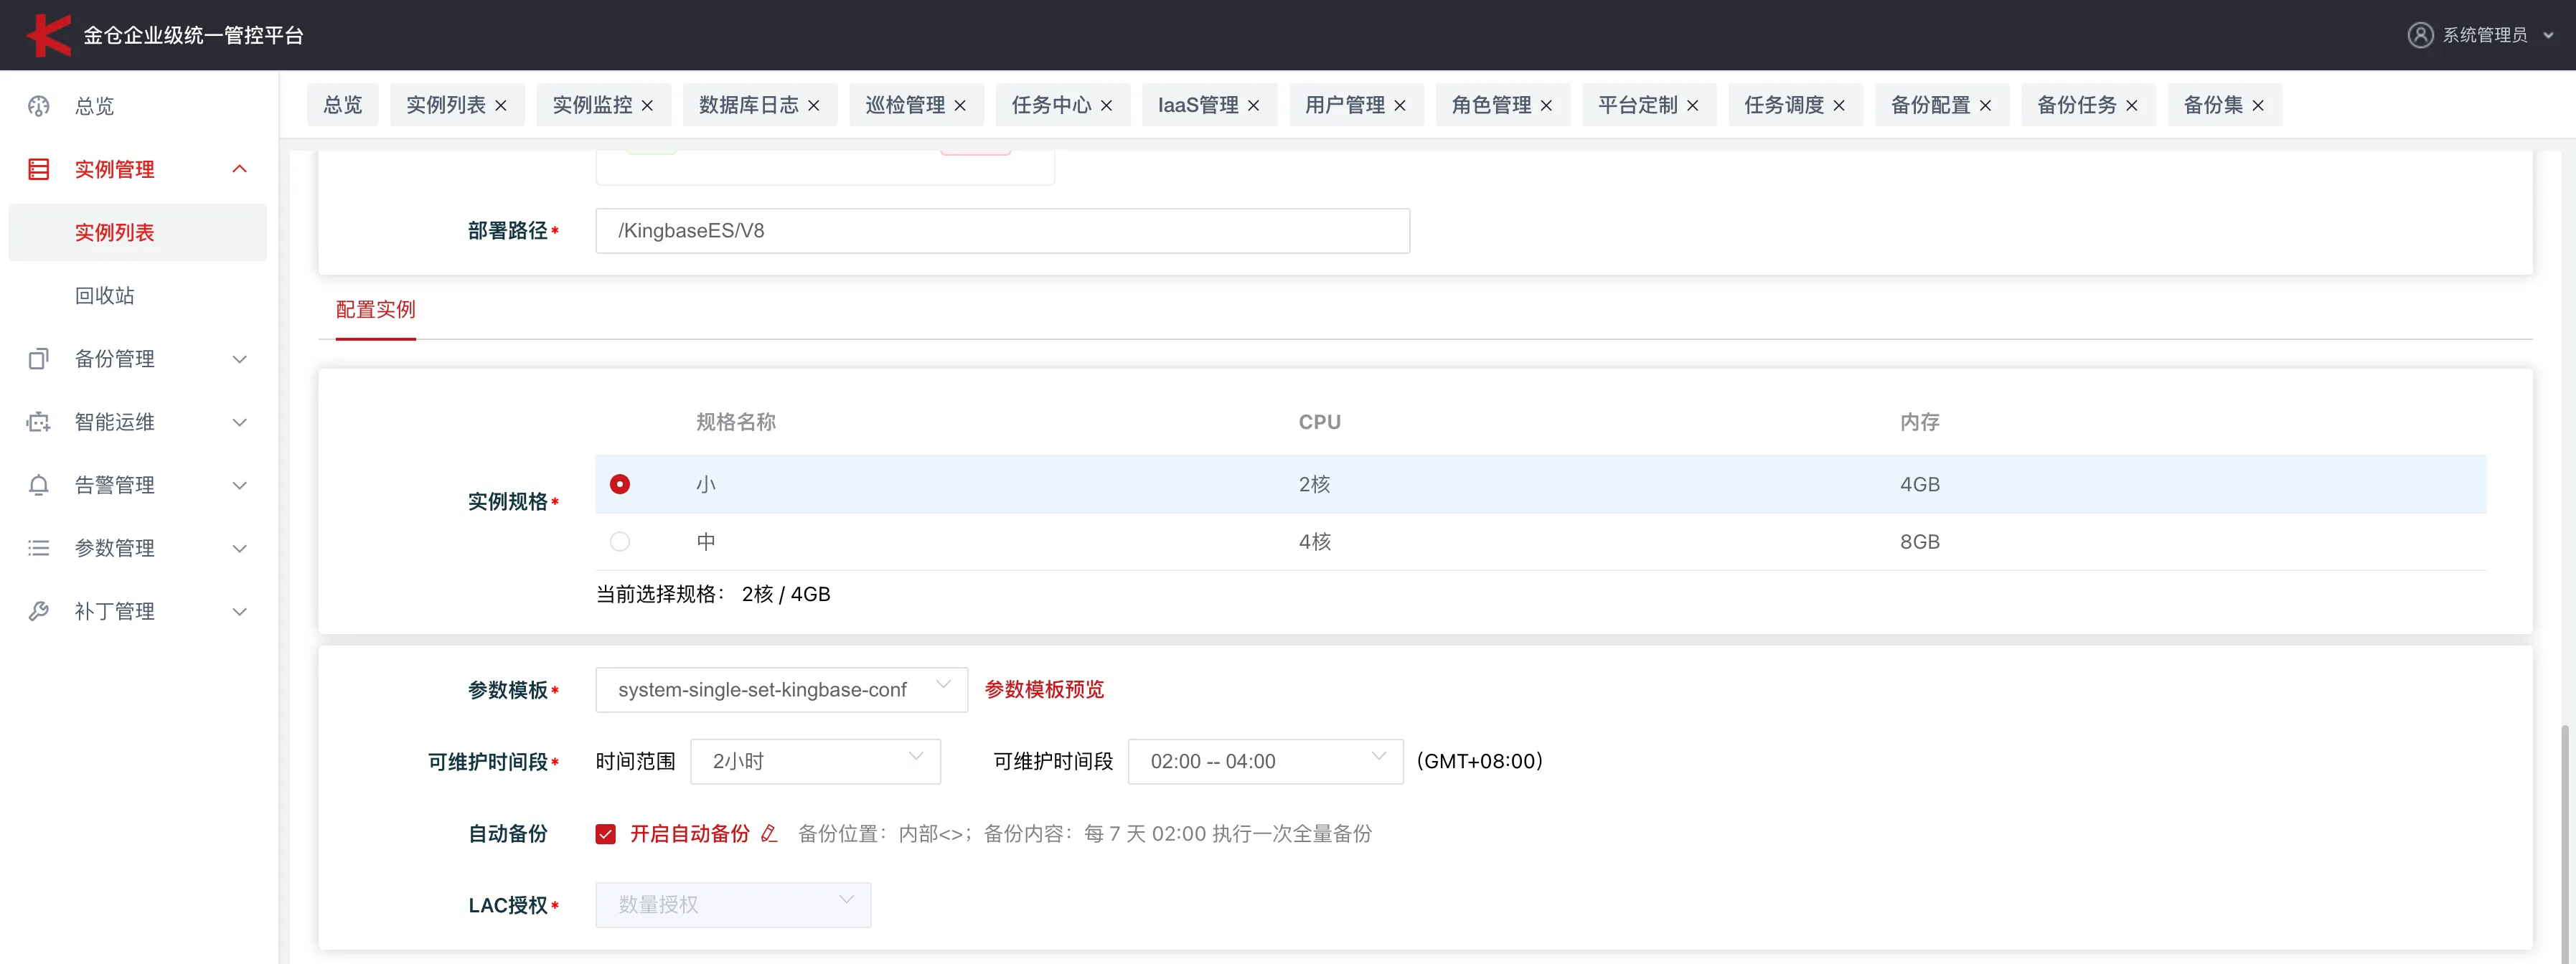Click the 参数管理 sidebar icon
2576x964 pixels.
tap(38, 547)
